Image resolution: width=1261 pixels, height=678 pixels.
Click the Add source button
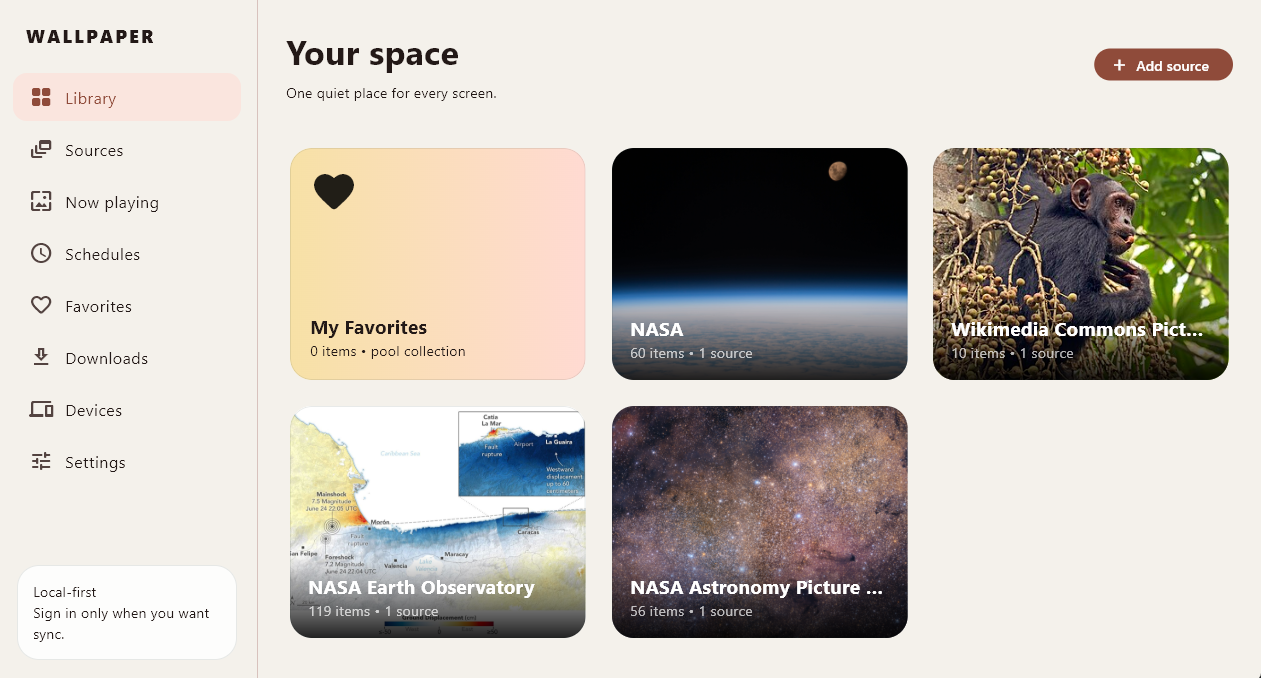[1163, 65]
